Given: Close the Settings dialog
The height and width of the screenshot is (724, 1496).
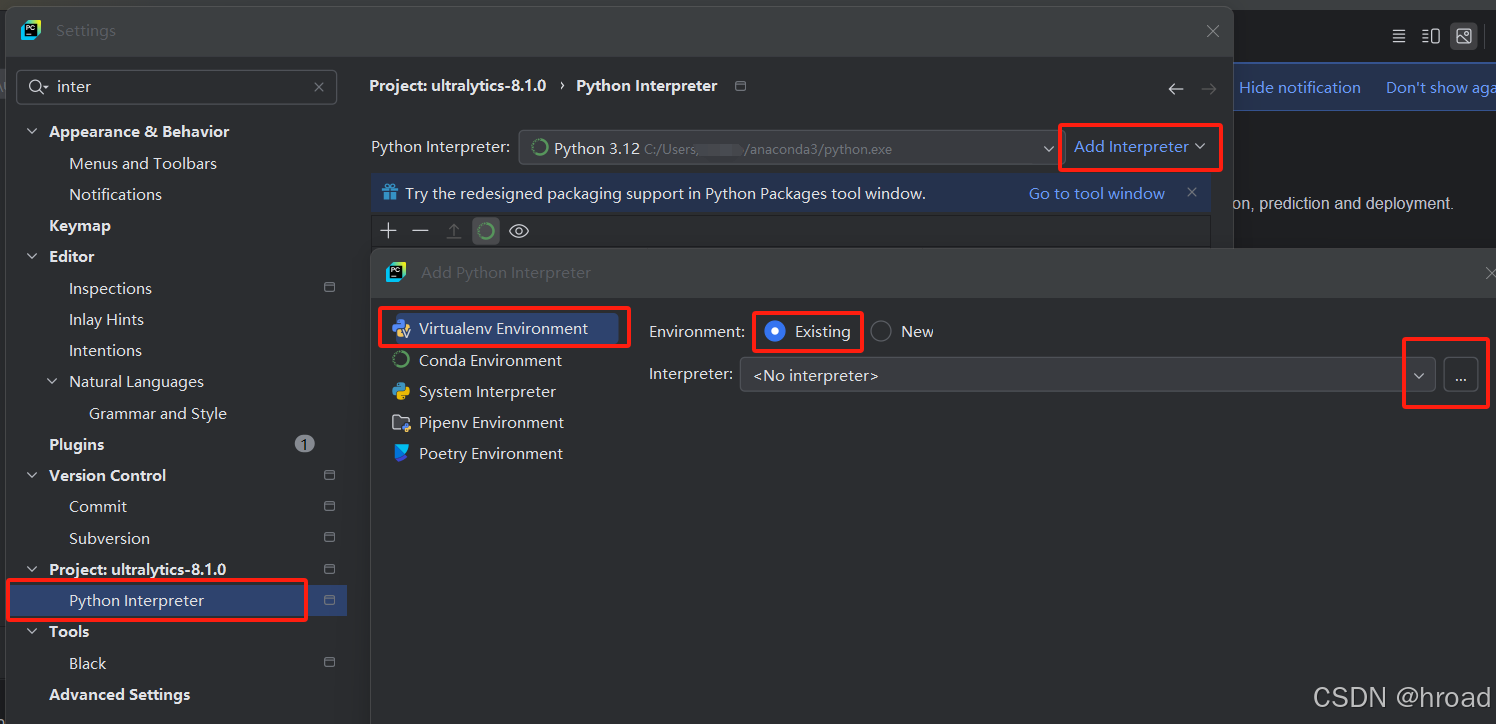Looking at the screenshot, I should coord(1213,31).
